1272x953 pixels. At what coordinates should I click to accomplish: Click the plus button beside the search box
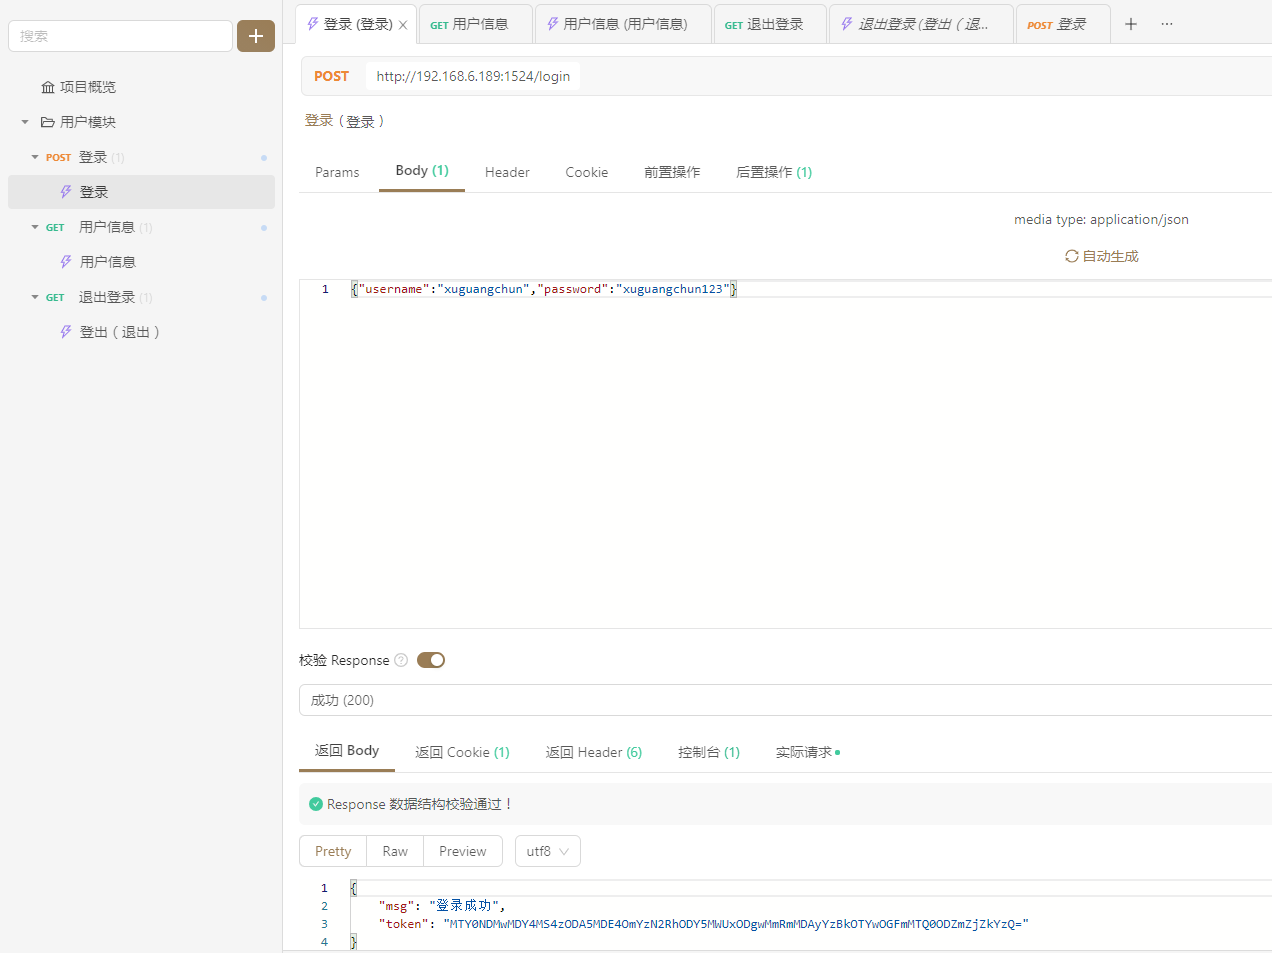click(256, 36)
